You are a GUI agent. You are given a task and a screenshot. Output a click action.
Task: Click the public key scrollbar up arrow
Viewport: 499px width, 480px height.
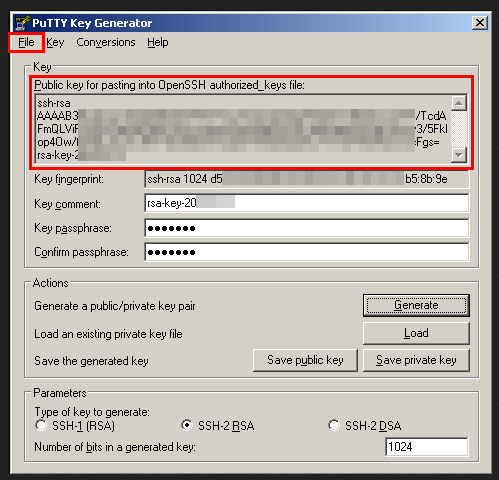pyautogui.click(x=459, y=103)
